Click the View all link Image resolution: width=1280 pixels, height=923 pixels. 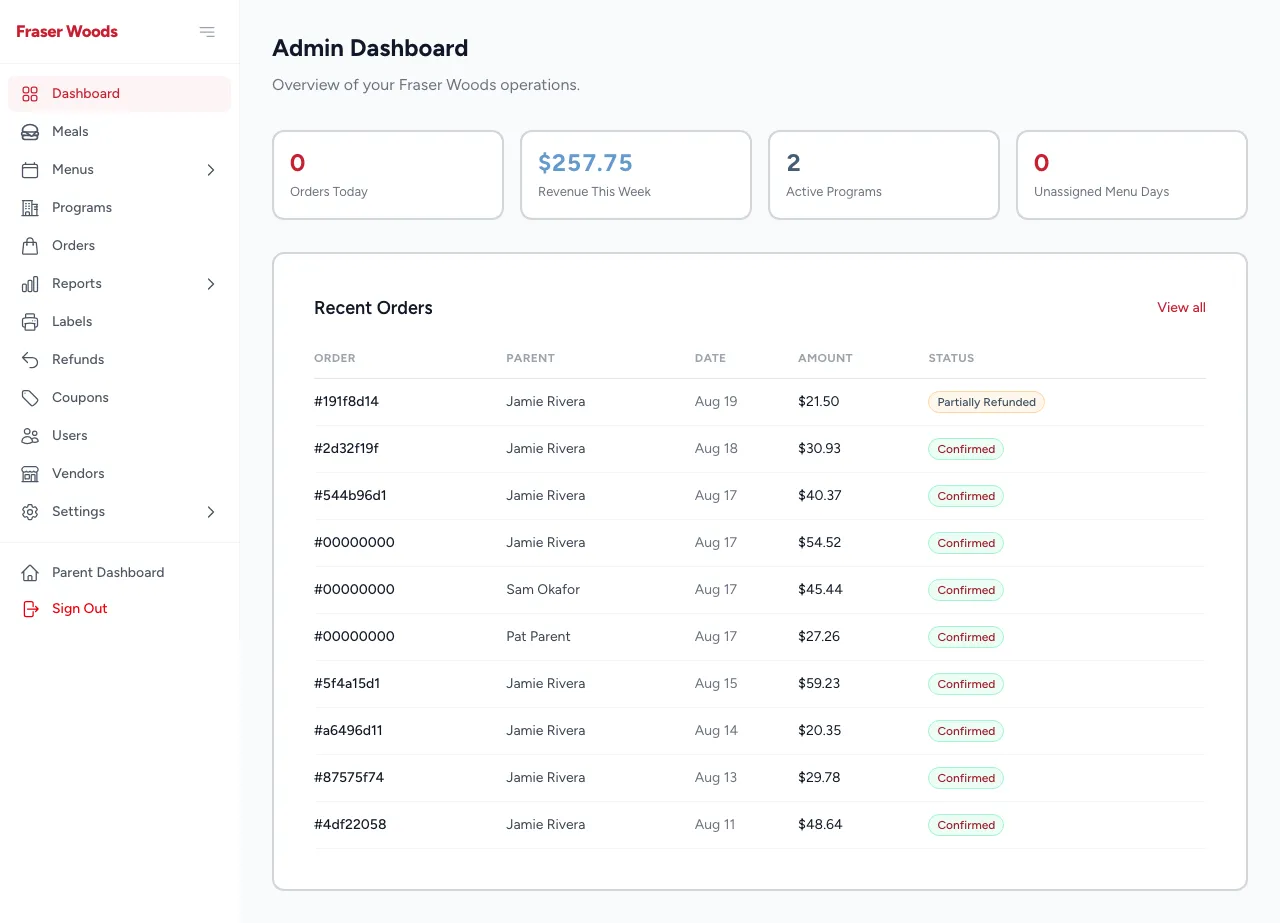(1181, 308)
